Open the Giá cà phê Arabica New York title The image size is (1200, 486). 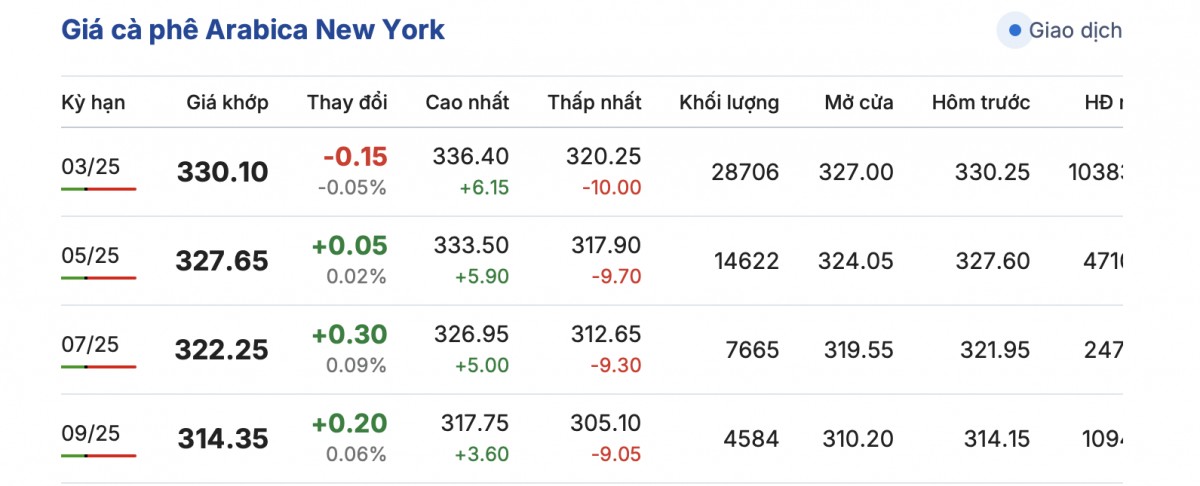253,30
